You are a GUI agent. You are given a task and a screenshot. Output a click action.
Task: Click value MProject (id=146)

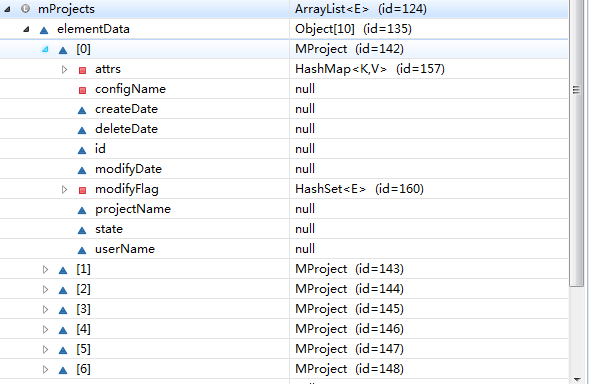[x=349, y=329]
